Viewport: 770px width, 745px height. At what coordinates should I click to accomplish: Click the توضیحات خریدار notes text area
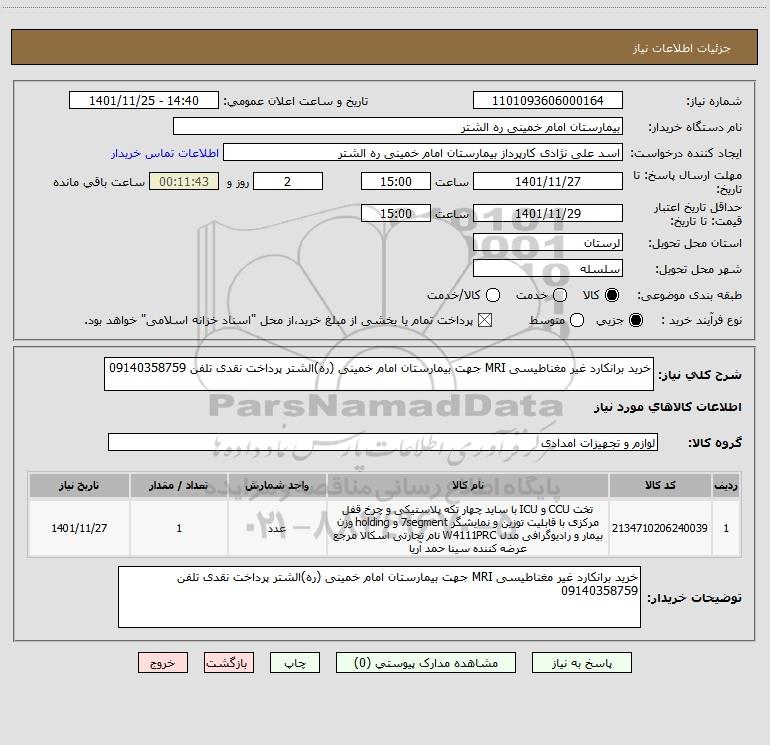pyautogui.click(x=379, y=597)
